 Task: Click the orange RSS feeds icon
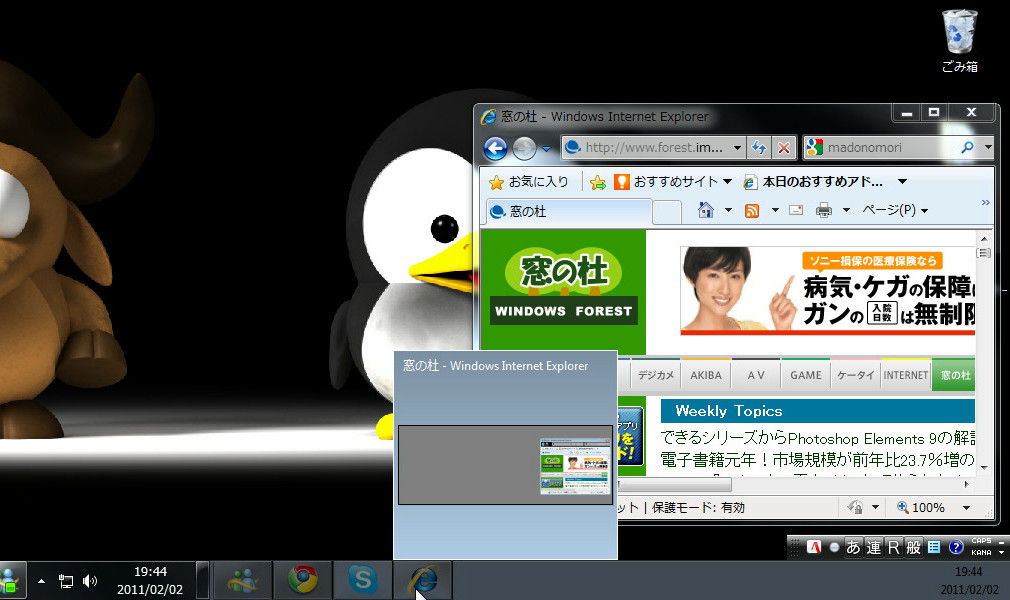tap(752, 210)
